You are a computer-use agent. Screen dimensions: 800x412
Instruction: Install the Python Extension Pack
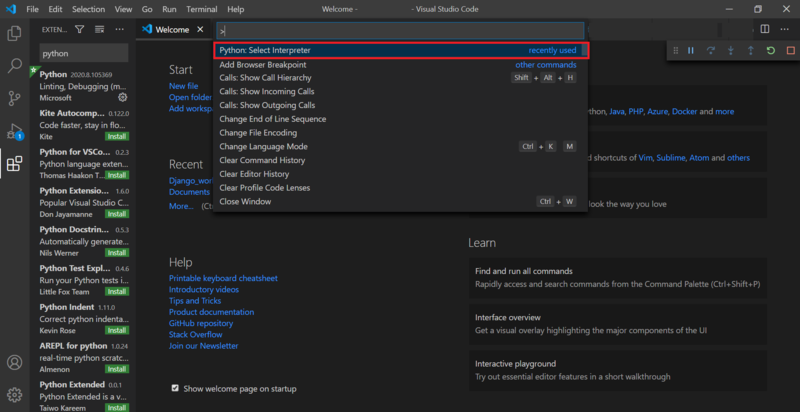click(117, 214)
